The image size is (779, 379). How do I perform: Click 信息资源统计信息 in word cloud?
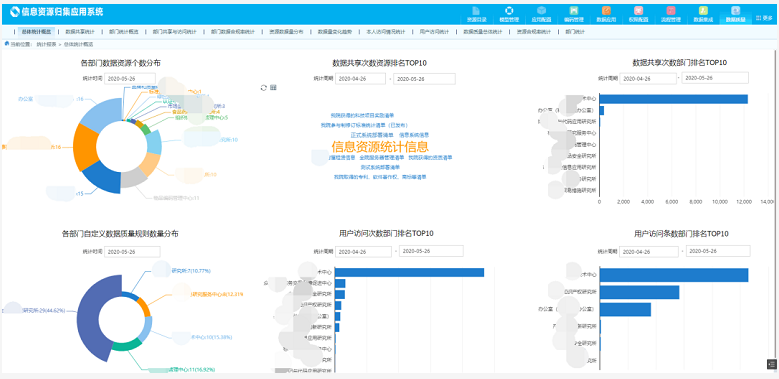pyautogui.click(x=380, y=147)
